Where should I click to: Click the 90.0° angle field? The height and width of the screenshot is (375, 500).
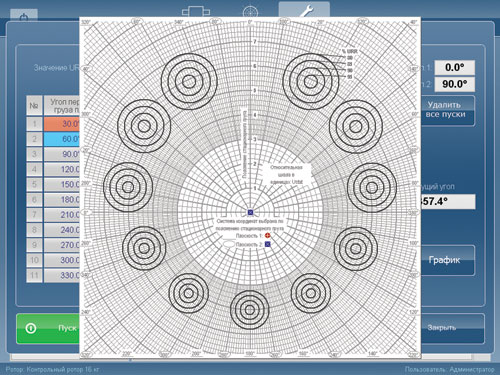click(455, 84)
